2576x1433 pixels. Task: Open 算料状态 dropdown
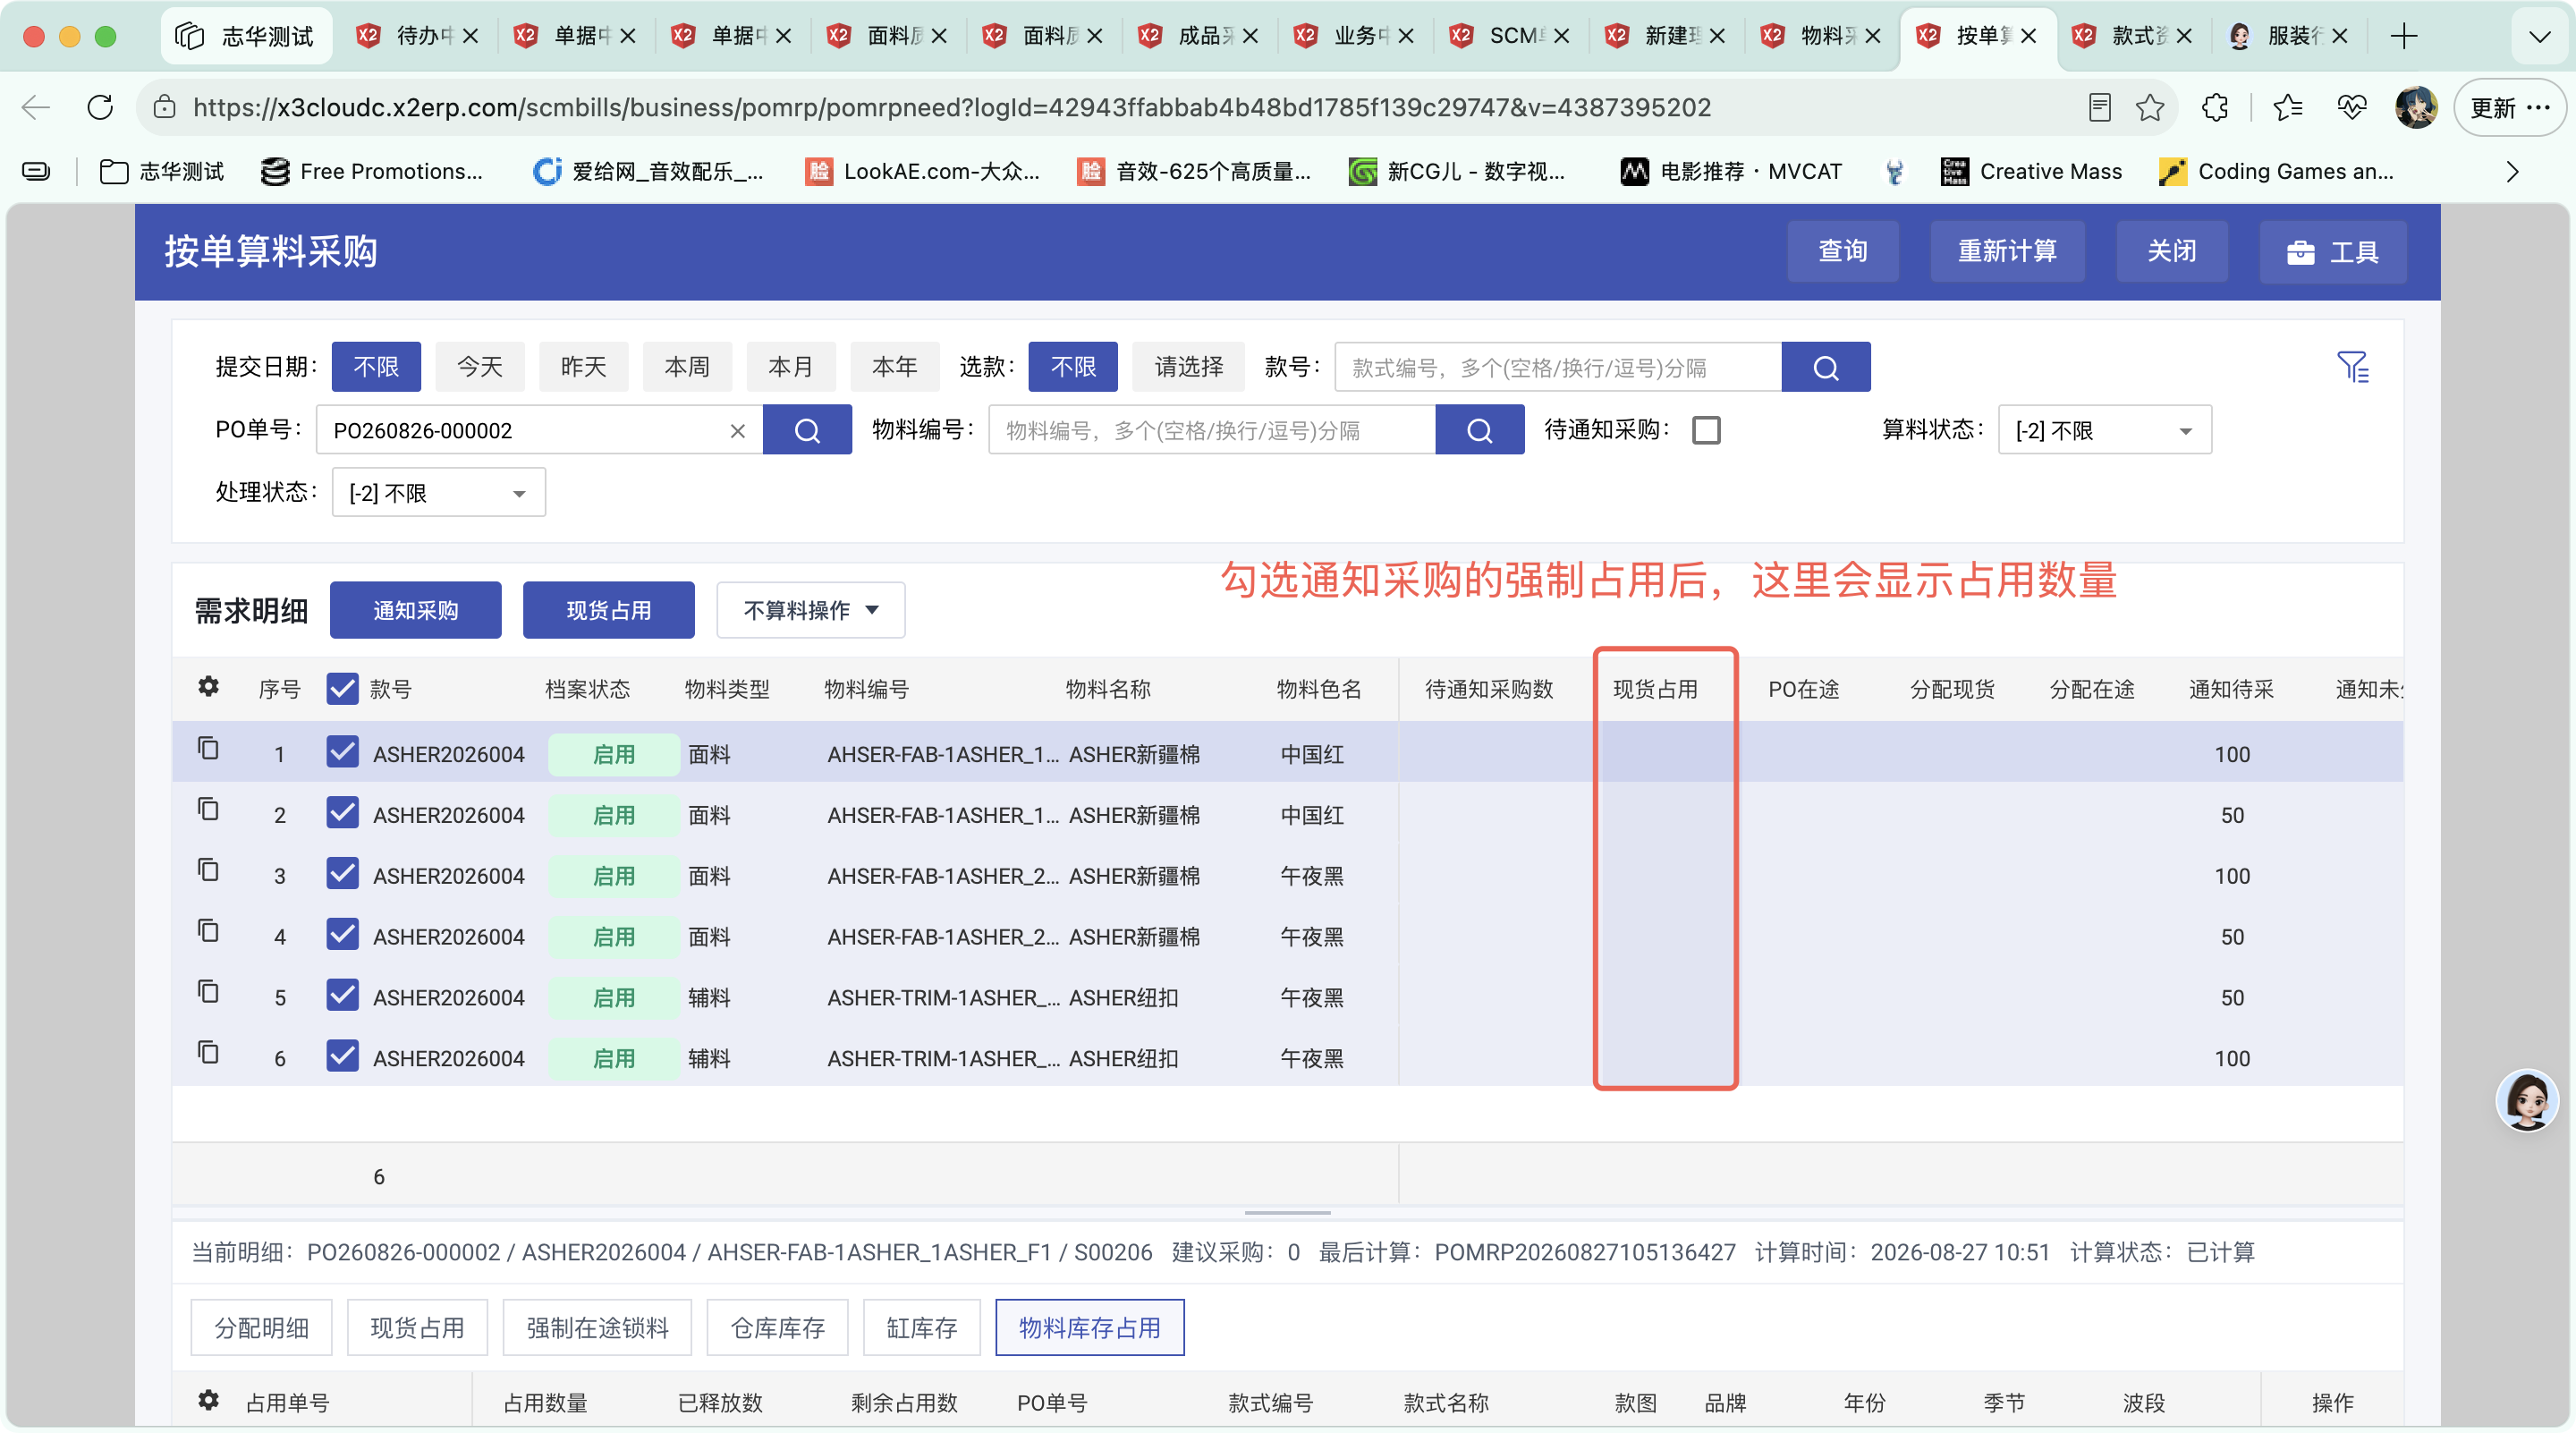2104,430
